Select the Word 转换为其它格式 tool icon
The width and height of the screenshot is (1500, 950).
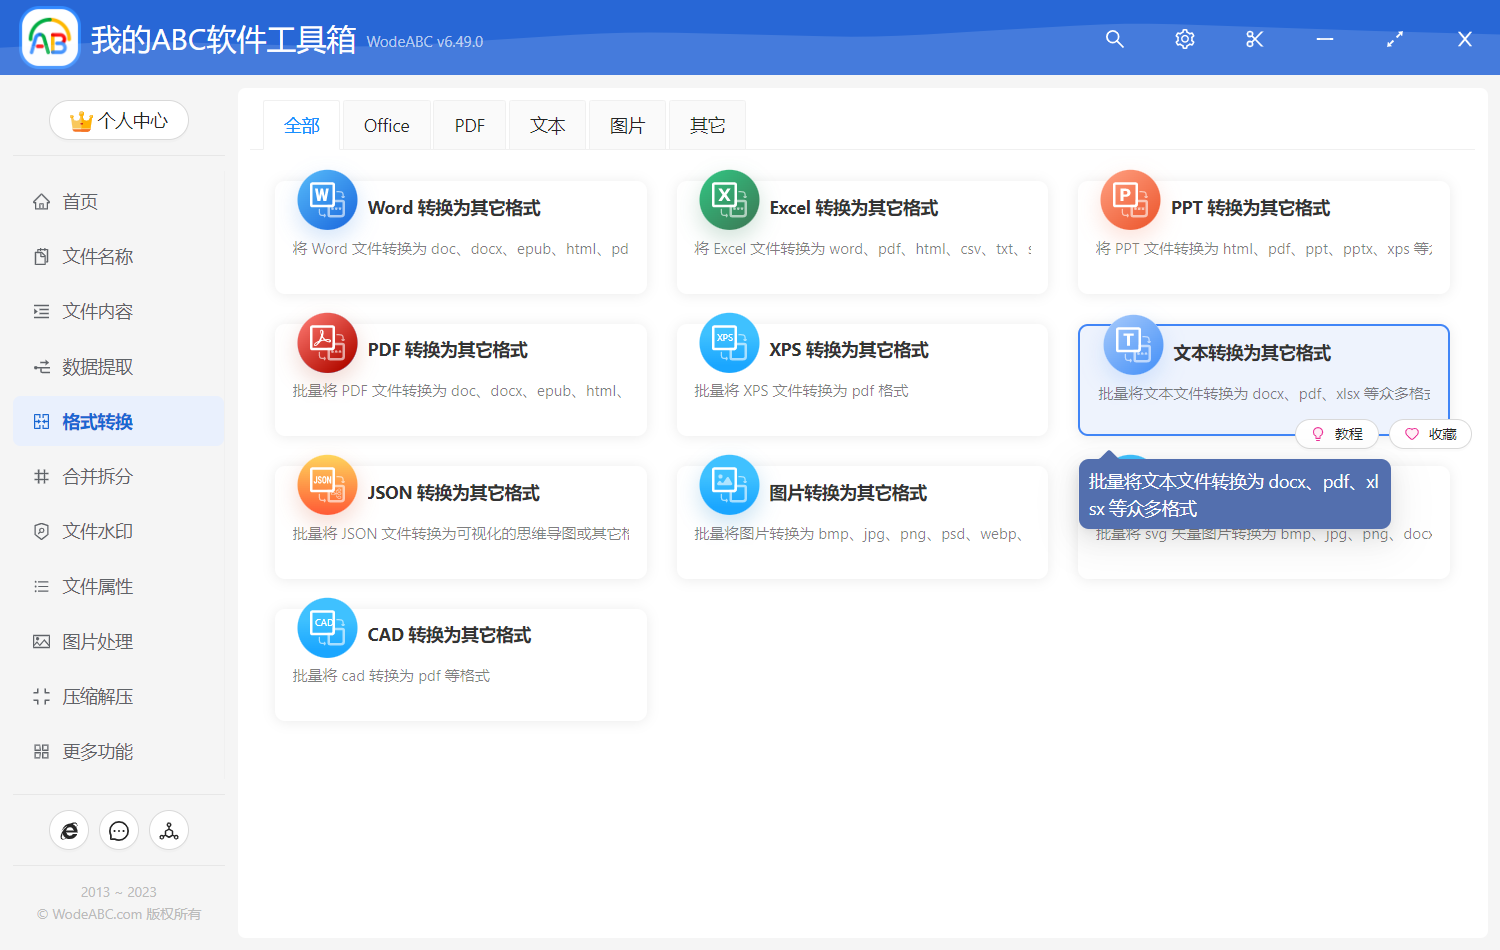tap(327, 200)
